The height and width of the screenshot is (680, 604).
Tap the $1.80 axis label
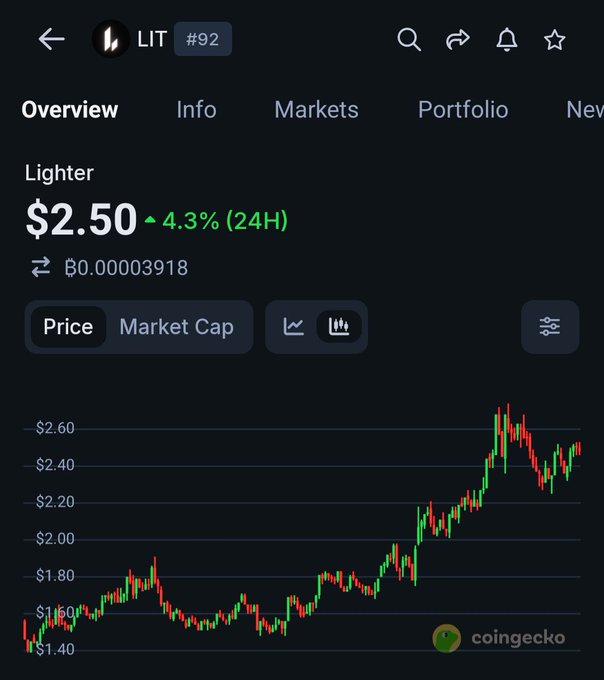tap(55, 576)
